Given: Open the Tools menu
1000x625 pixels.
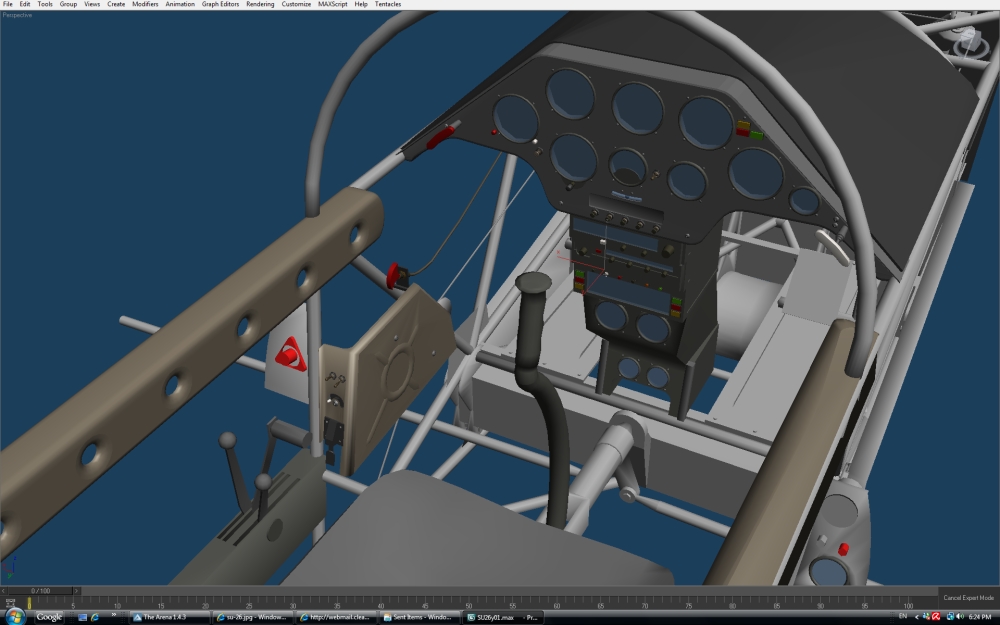Looking at the screenshot, I should tap(45, 4).
